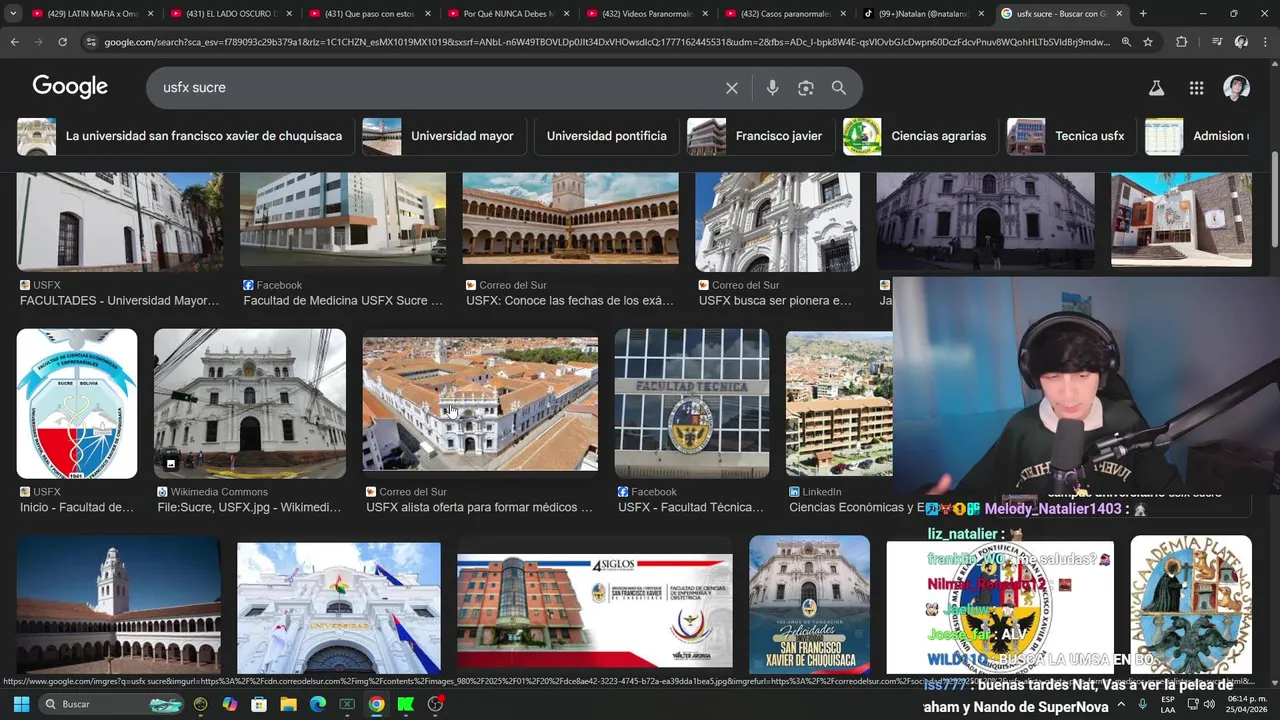
Task: Switch to Que paso con estos tab
Action: 368,14
